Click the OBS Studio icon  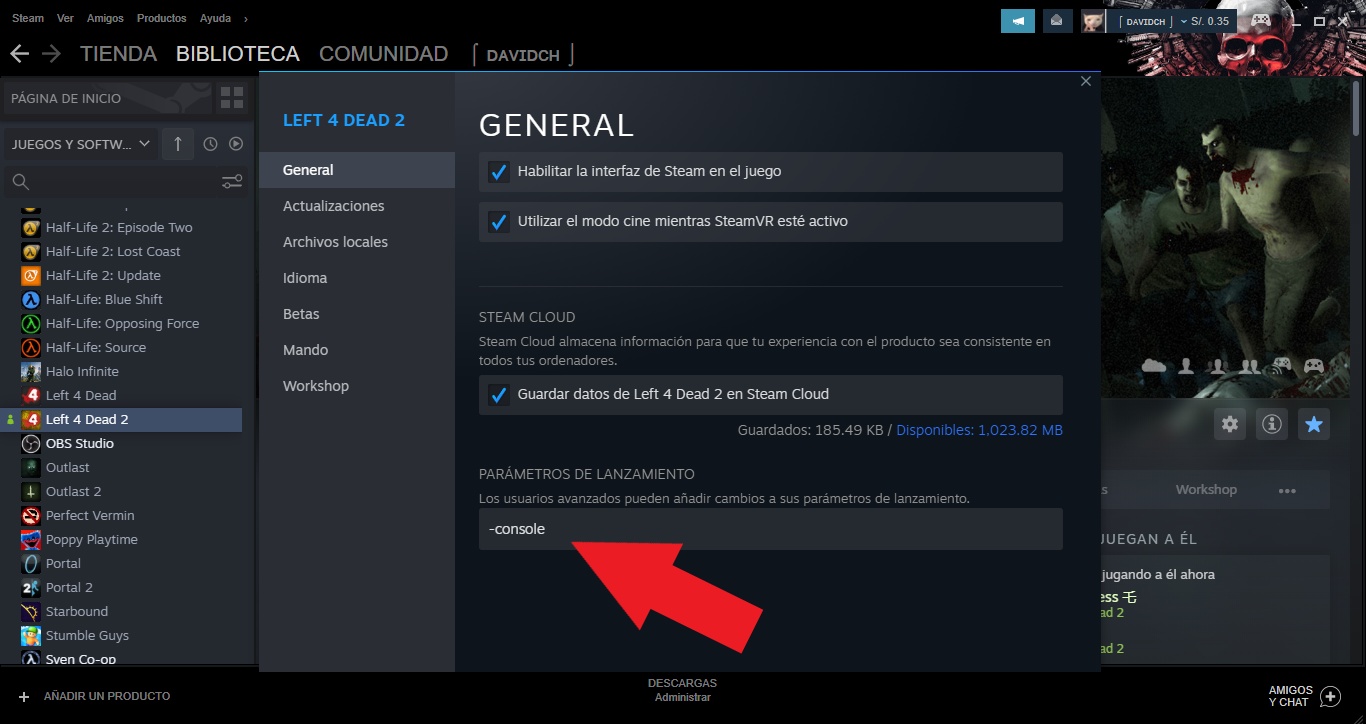30,443
